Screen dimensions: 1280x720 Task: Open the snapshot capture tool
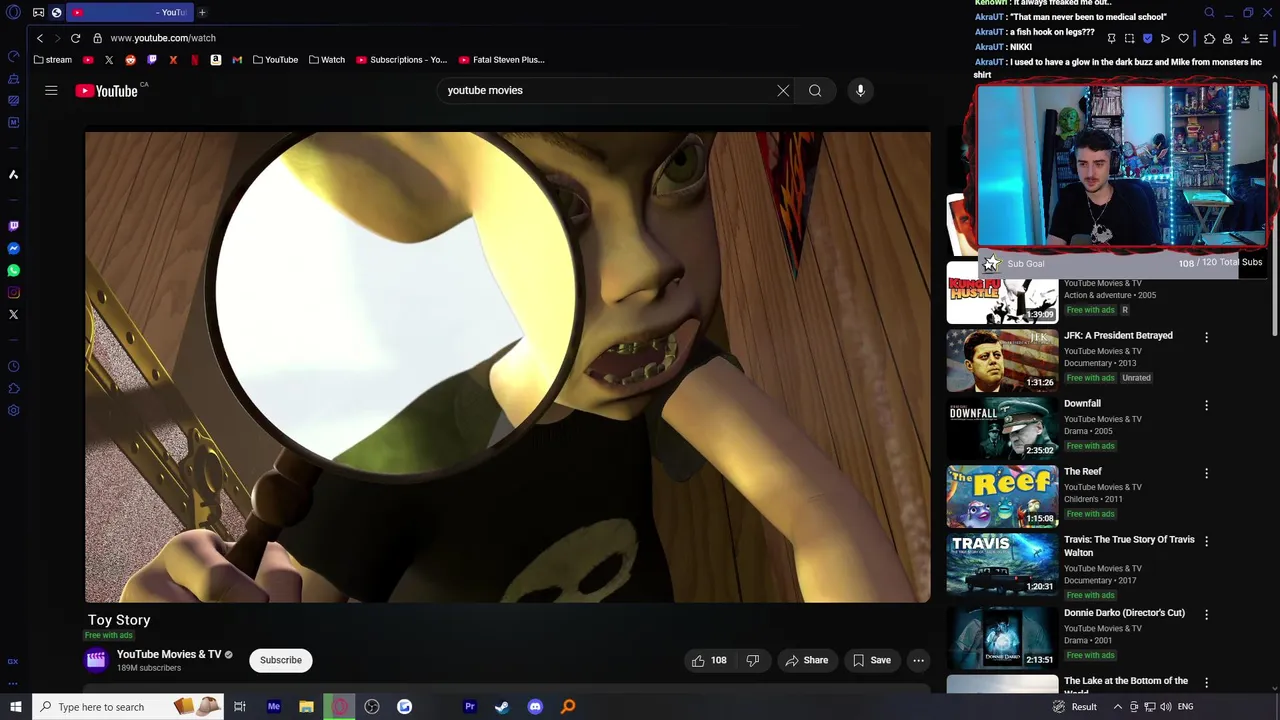[1129, 38]
